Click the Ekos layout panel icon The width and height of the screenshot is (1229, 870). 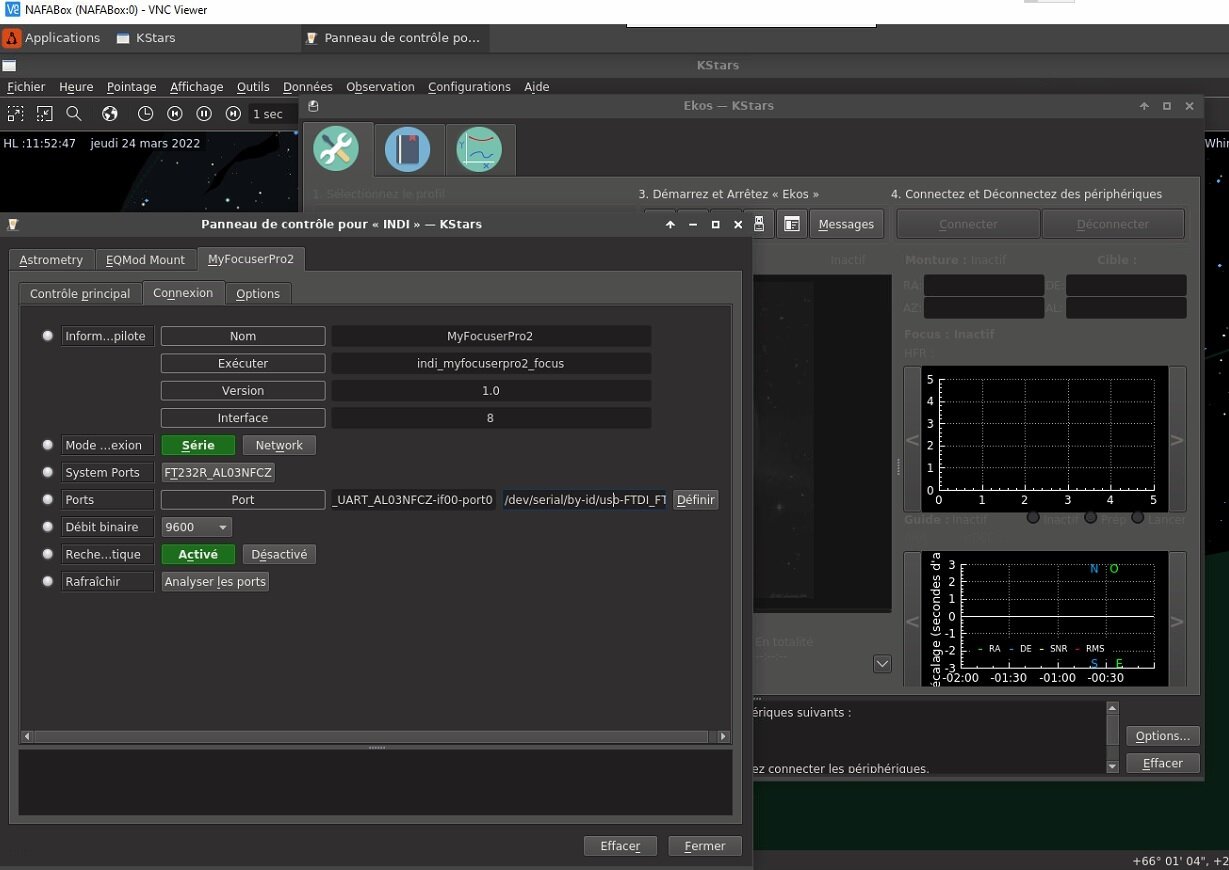coord(791,224)
